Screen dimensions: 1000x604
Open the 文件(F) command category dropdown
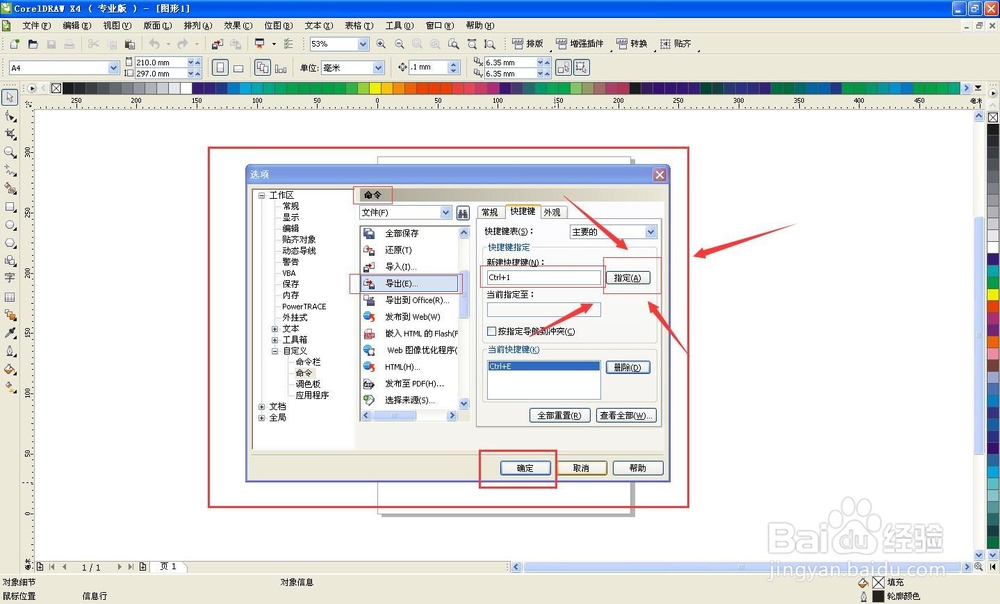point(446,212)
